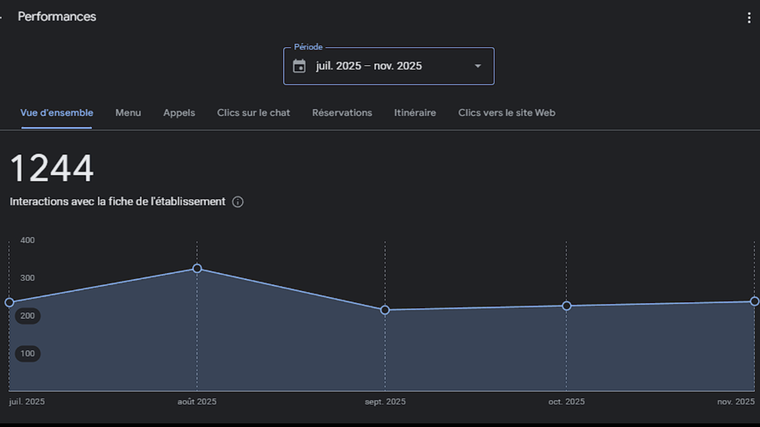Click the nov. 2025 data point

click(753, 301)
